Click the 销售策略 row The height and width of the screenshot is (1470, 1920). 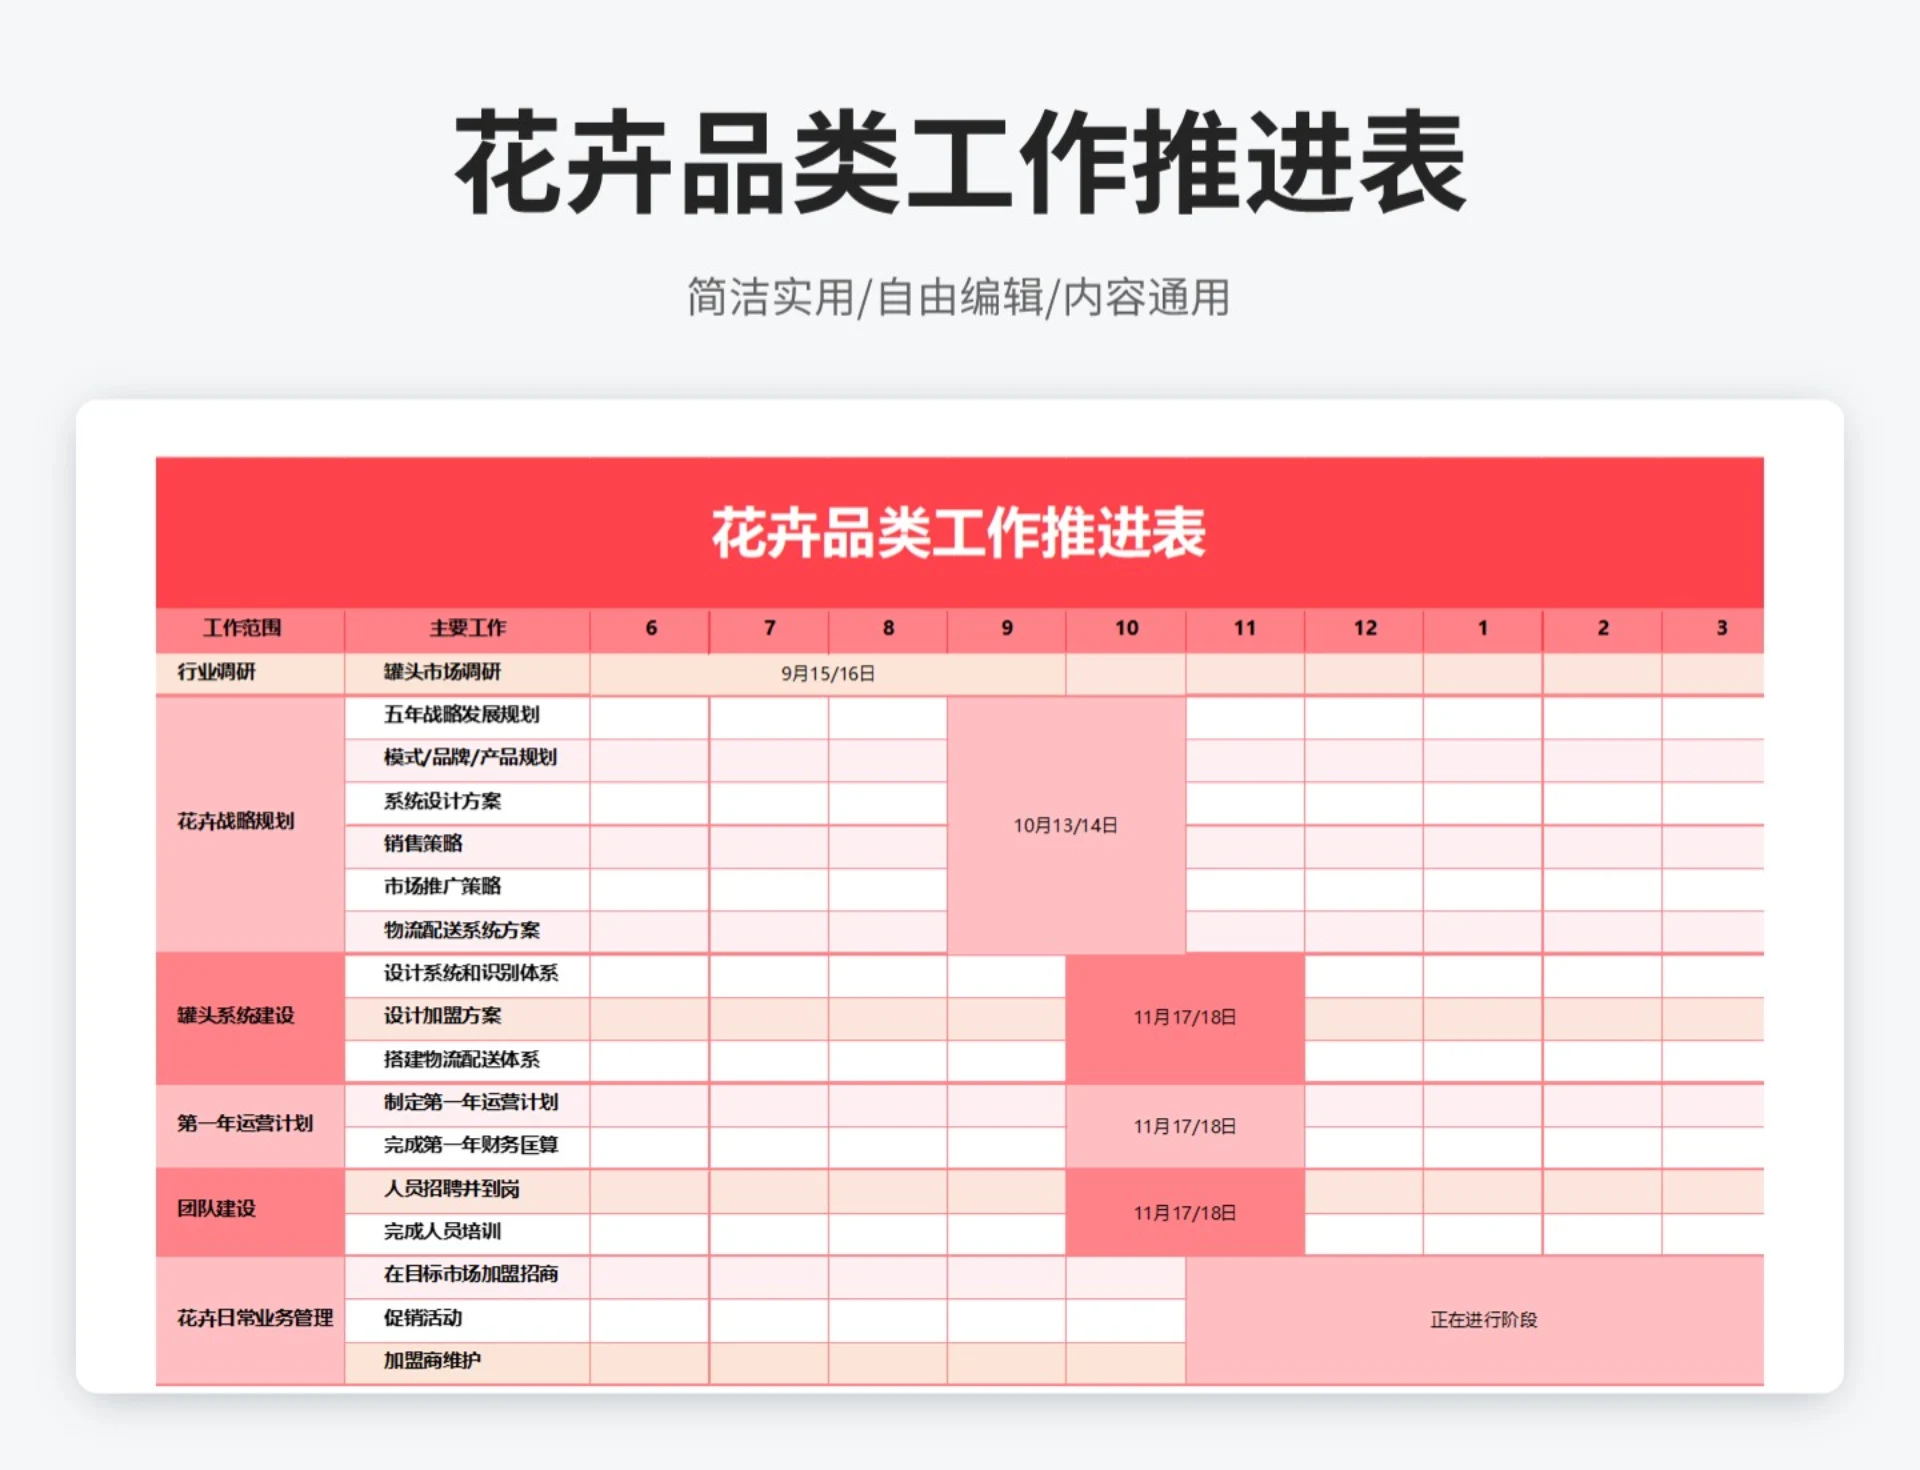coord(424,843)
